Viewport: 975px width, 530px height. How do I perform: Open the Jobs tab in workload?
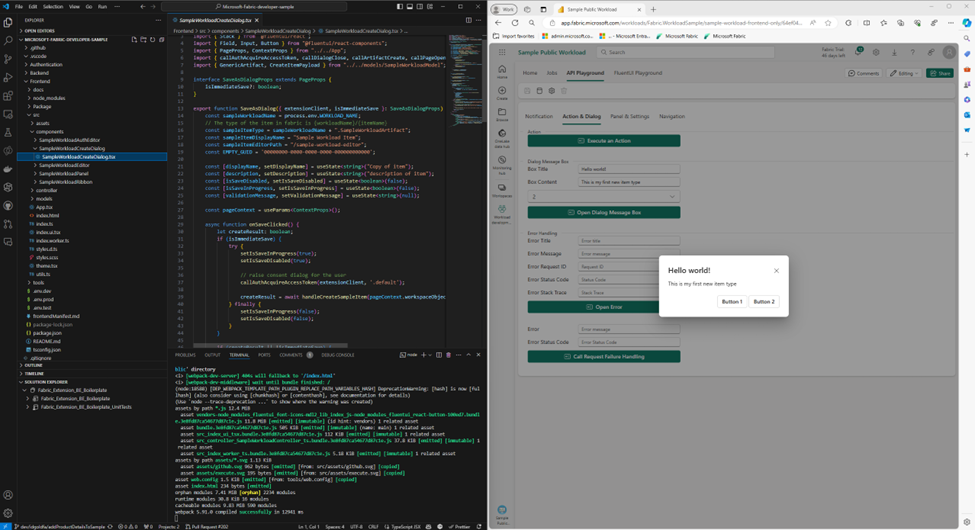(x=552, y=73)
